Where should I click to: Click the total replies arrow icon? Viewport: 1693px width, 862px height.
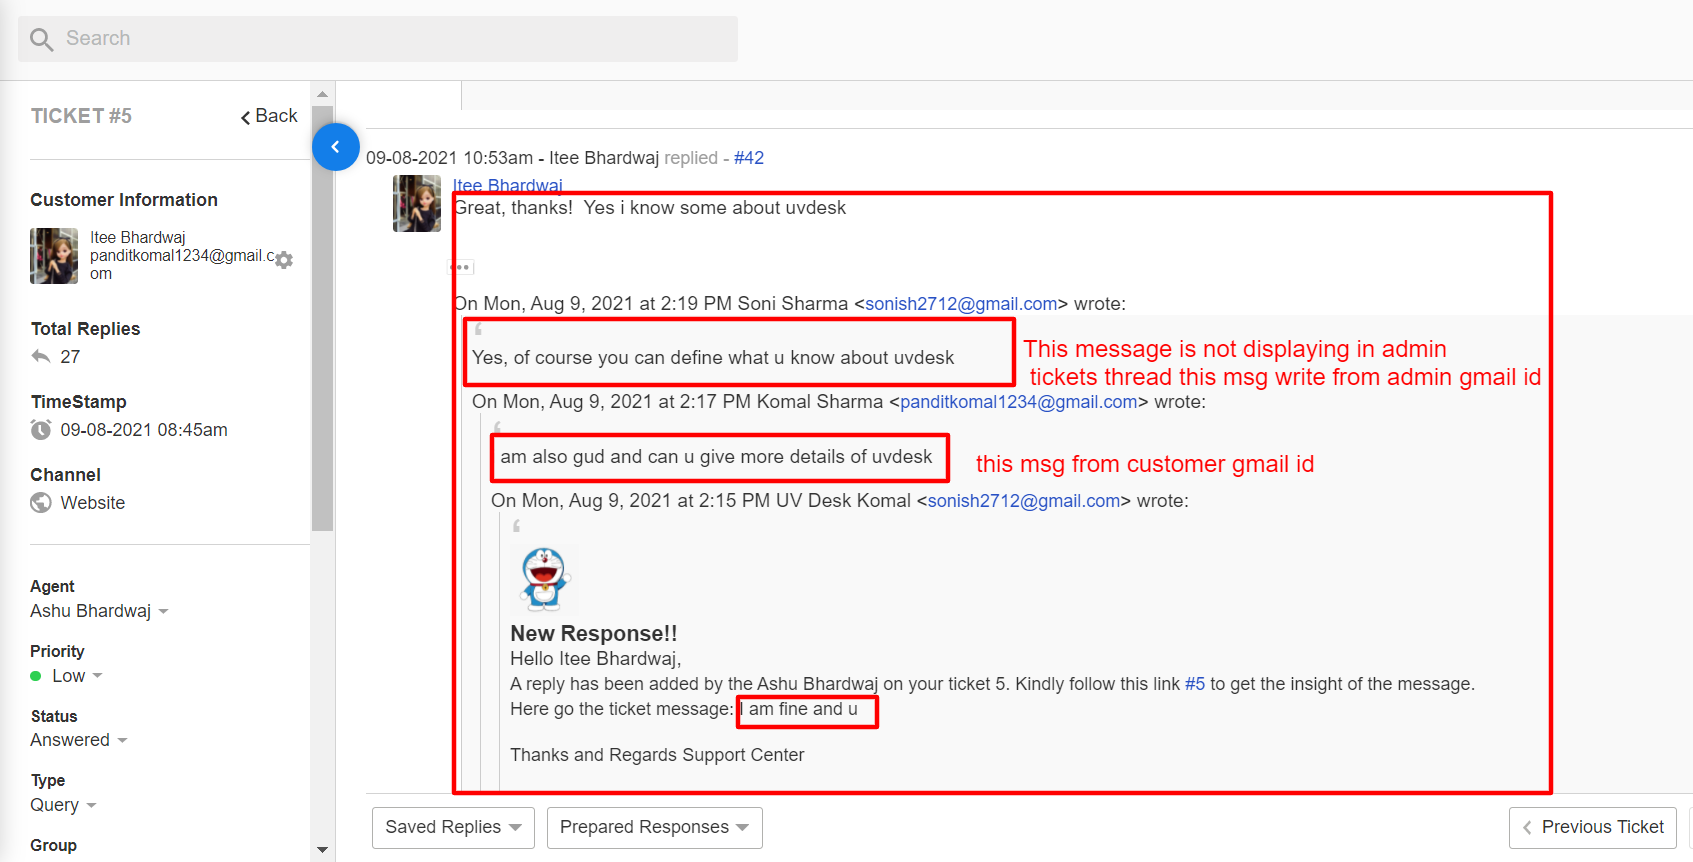[x=41, y=356]
